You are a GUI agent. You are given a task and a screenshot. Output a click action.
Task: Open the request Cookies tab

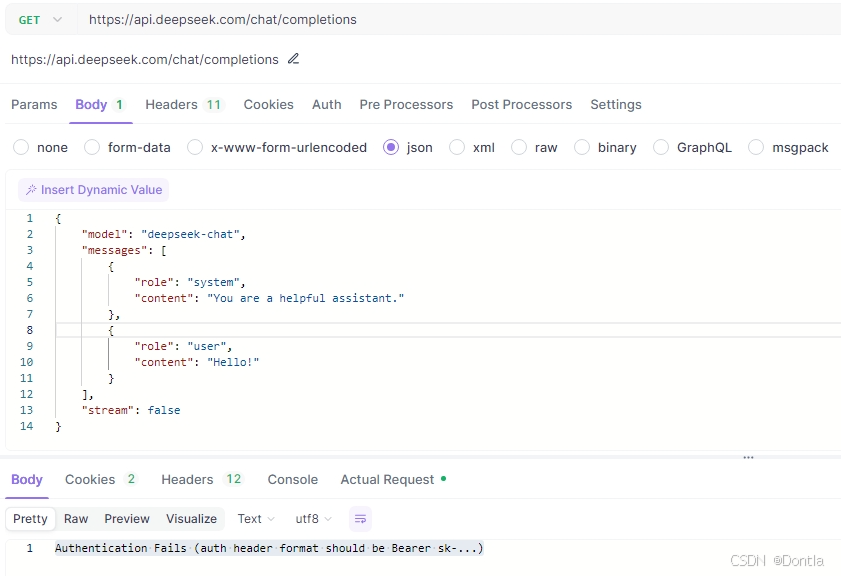[x=269, y=105]
